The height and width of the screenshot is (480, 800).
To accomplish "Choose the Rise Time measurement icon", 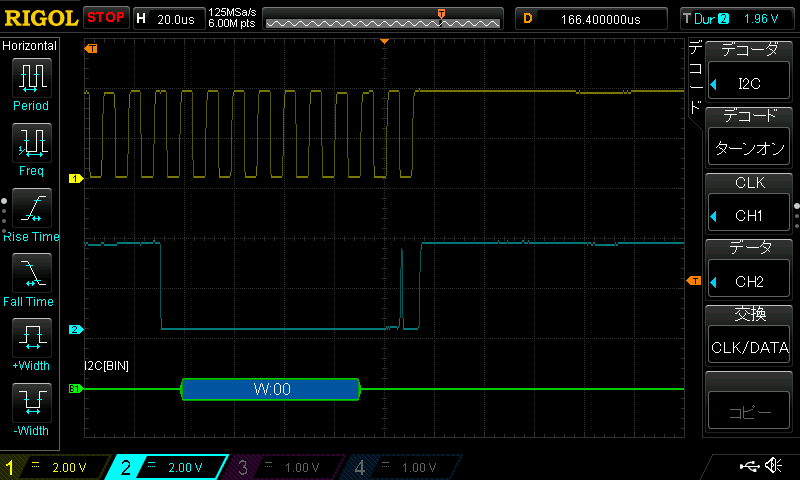I will tap(32, 208).
